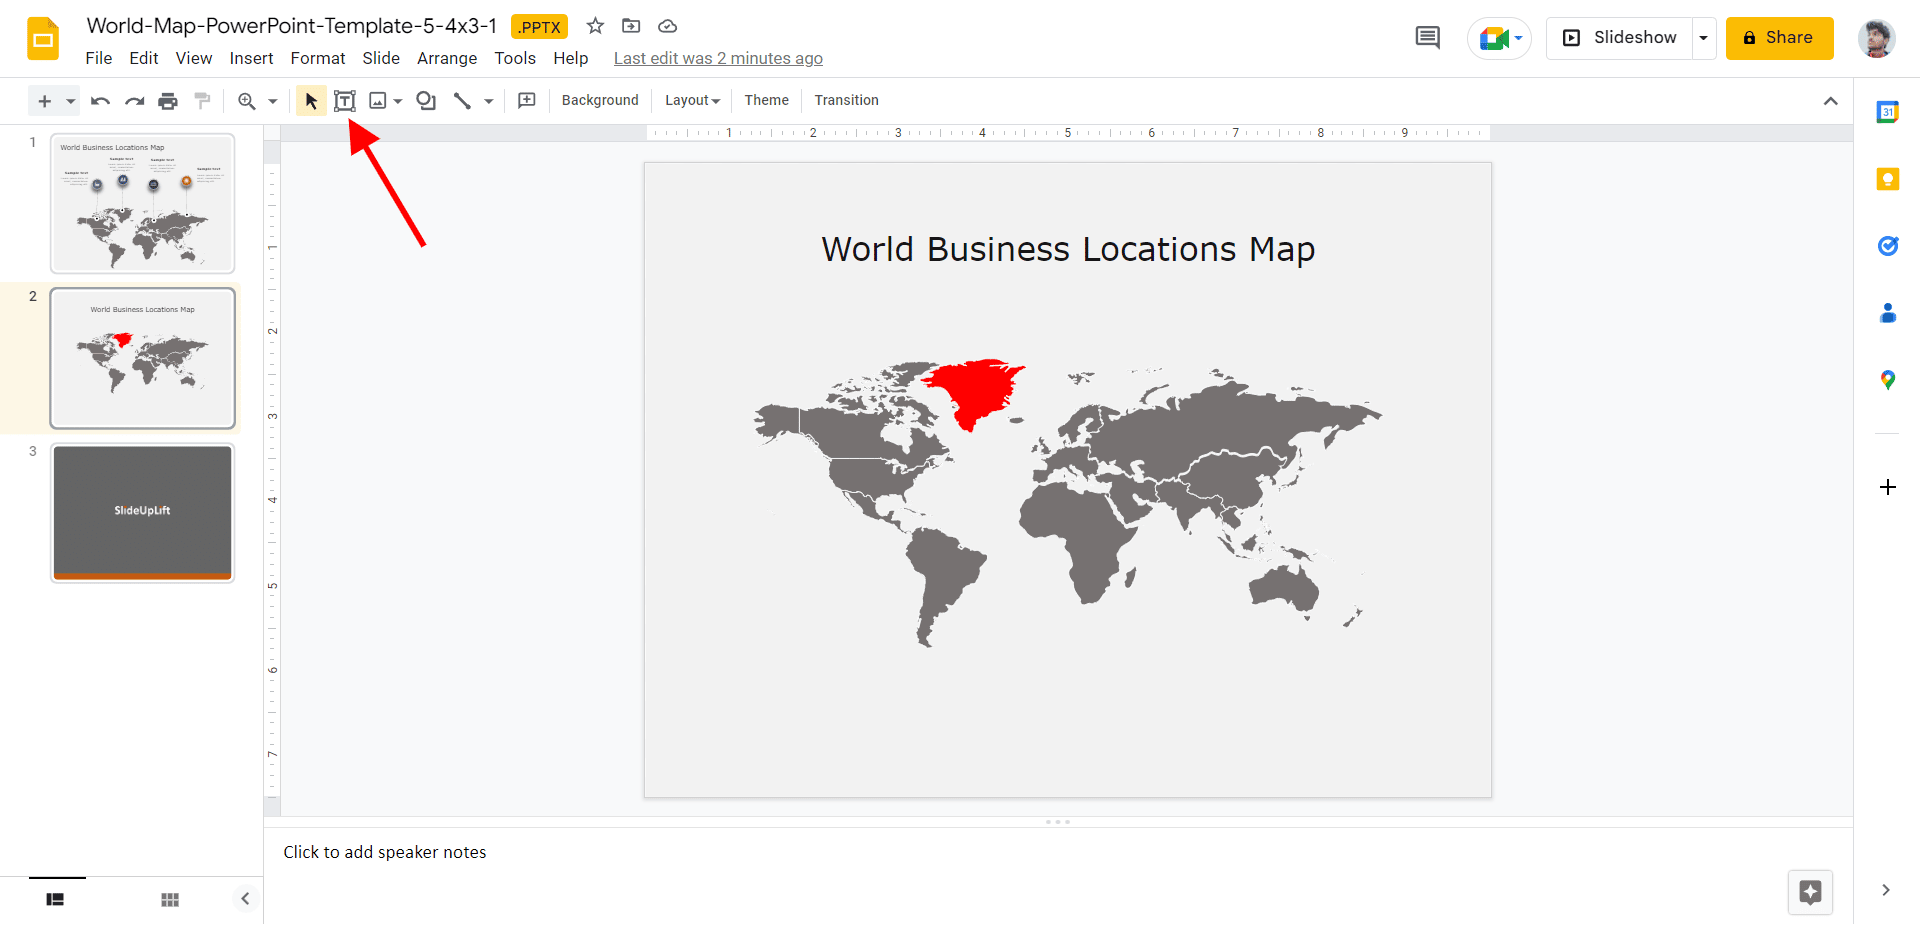
Task: Open the Arrange menu
Action: tap(446, 58)
